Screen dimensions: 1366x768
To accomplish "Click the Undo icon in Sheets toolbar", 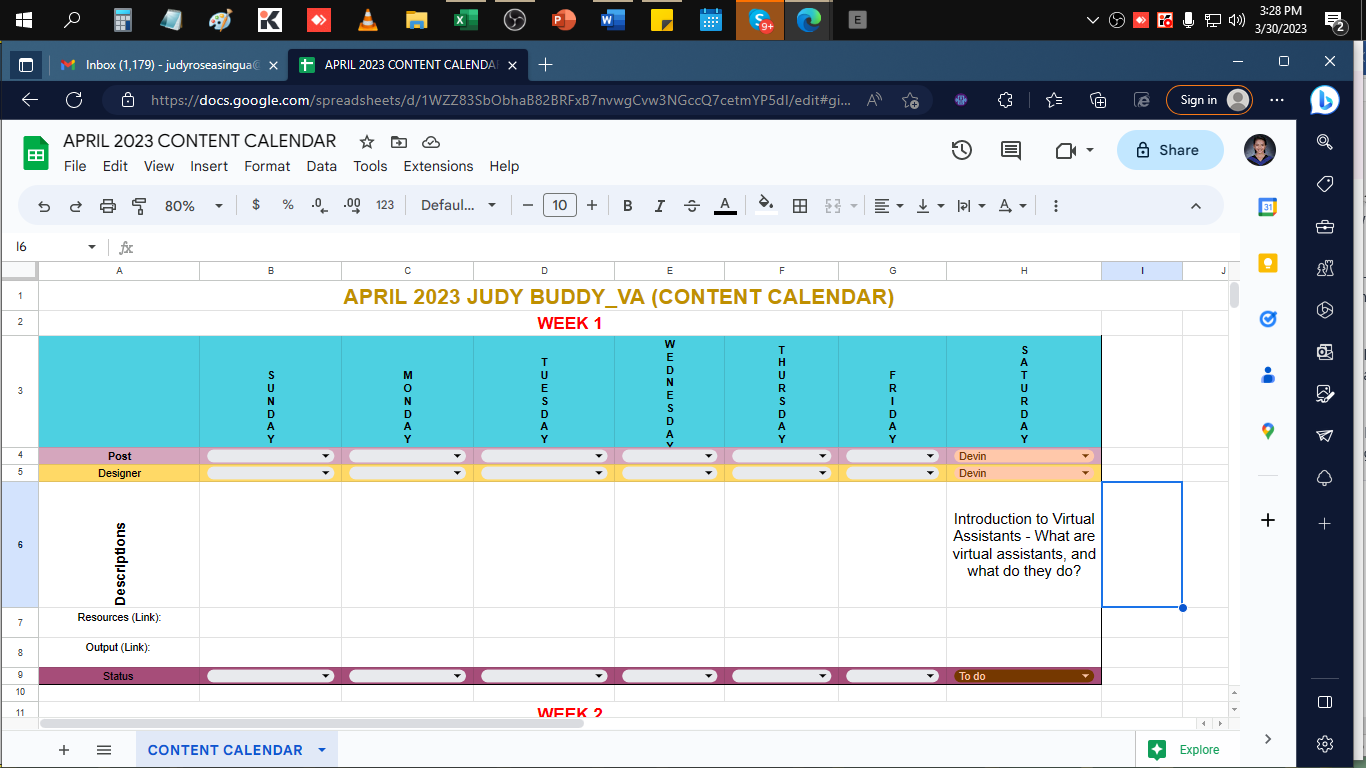I will pyautogui.click(x=44, y=206).
